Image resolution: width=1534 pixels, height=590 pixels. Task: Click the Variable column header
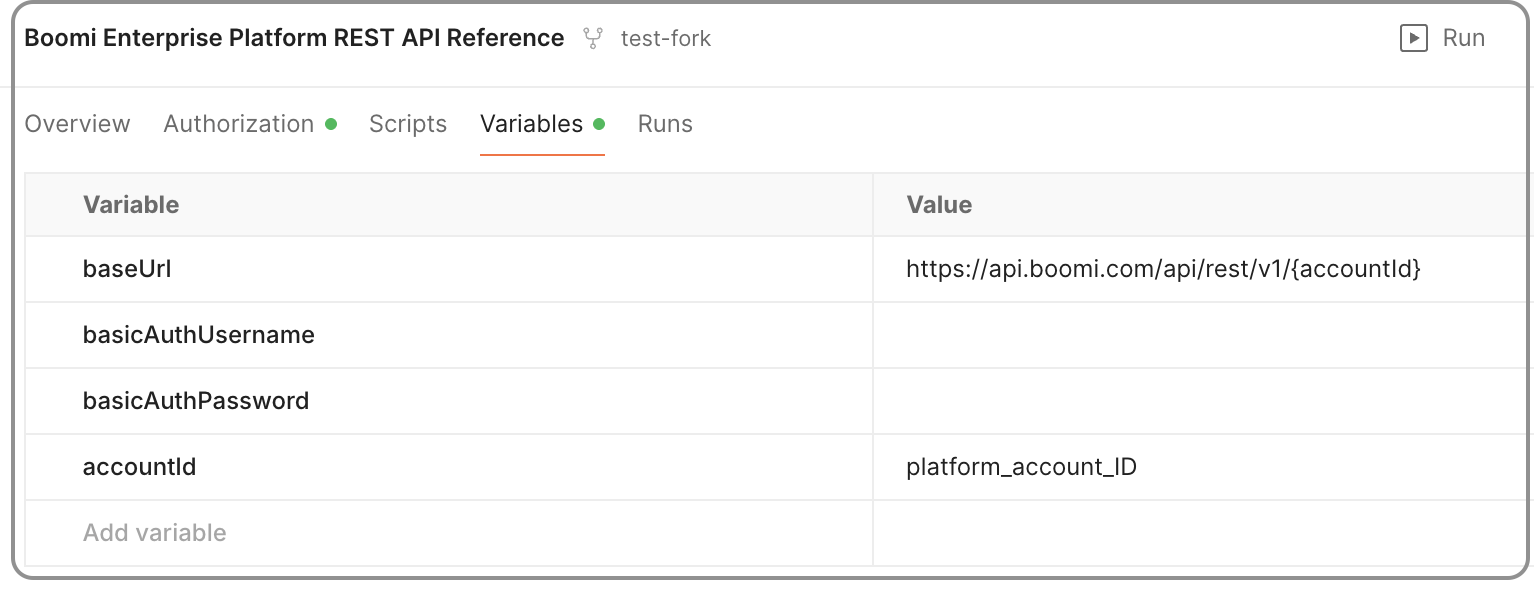click(x=131, y=204)
